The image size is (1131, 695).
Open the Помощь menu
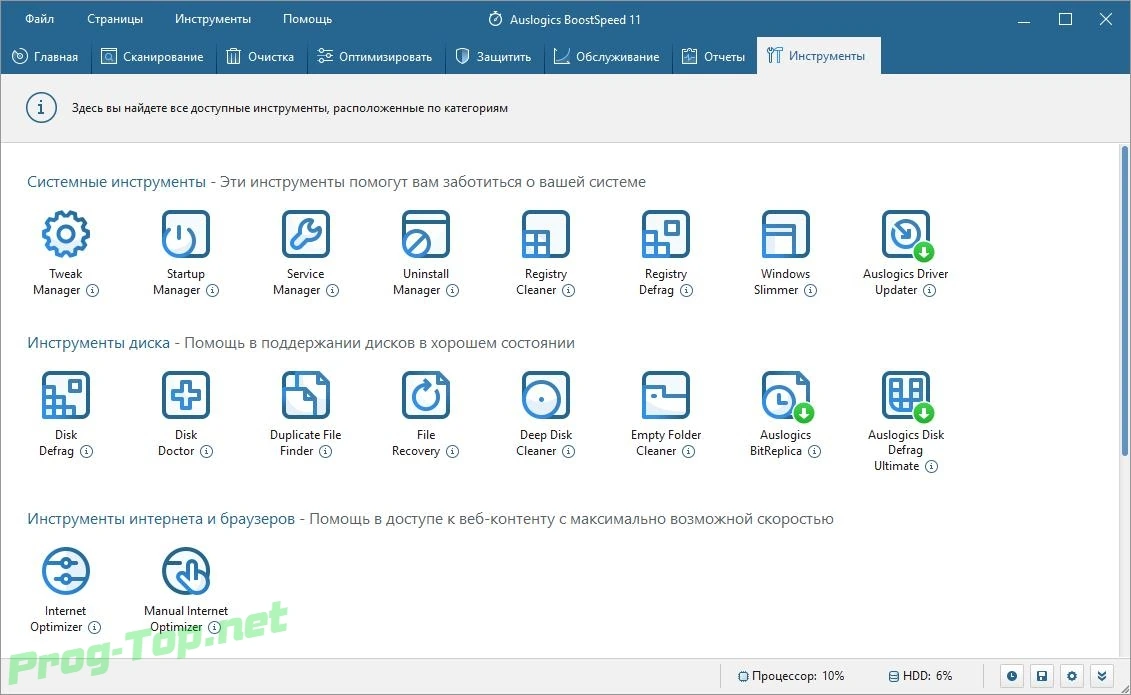[x=307, y=19]
